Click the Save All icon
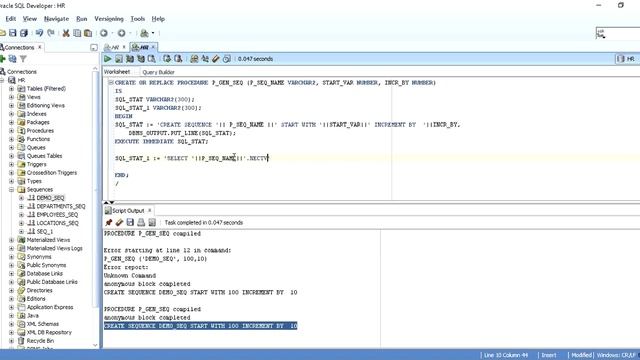Image resolution: width=640 pixels, height=360 pixels. pos(24,33)
